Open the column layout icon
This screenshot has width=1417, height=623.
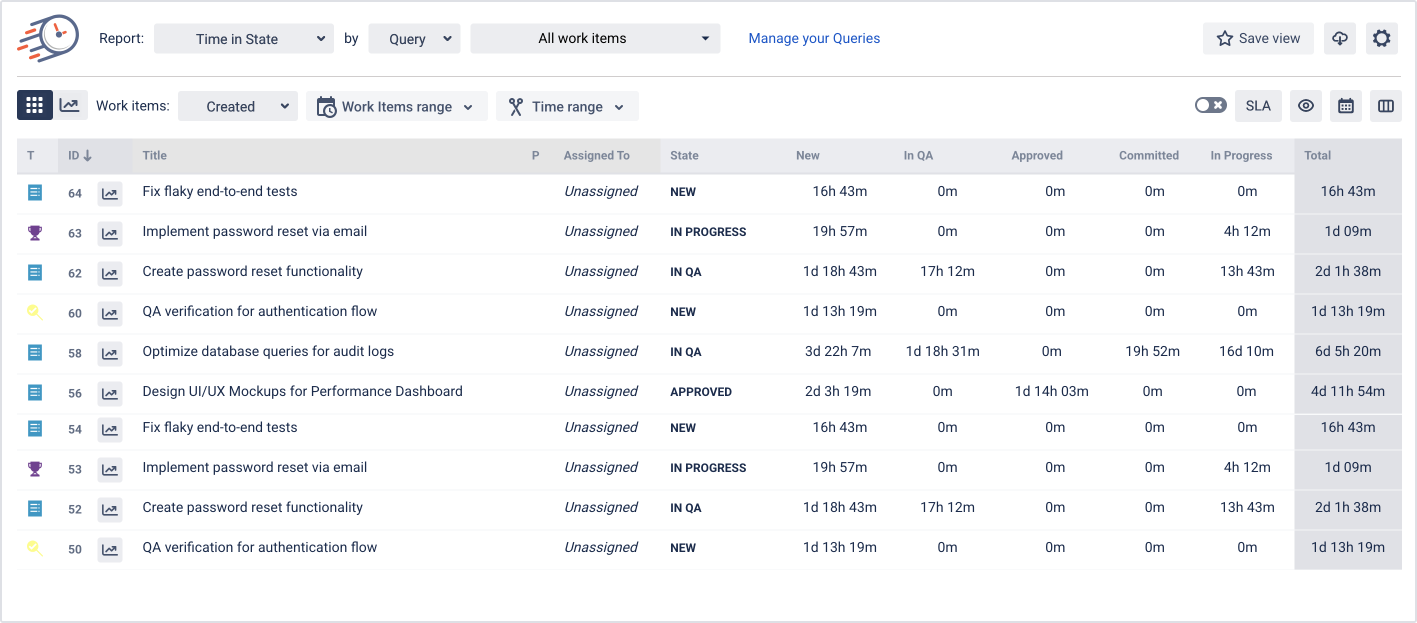[x=1385, y=106]
